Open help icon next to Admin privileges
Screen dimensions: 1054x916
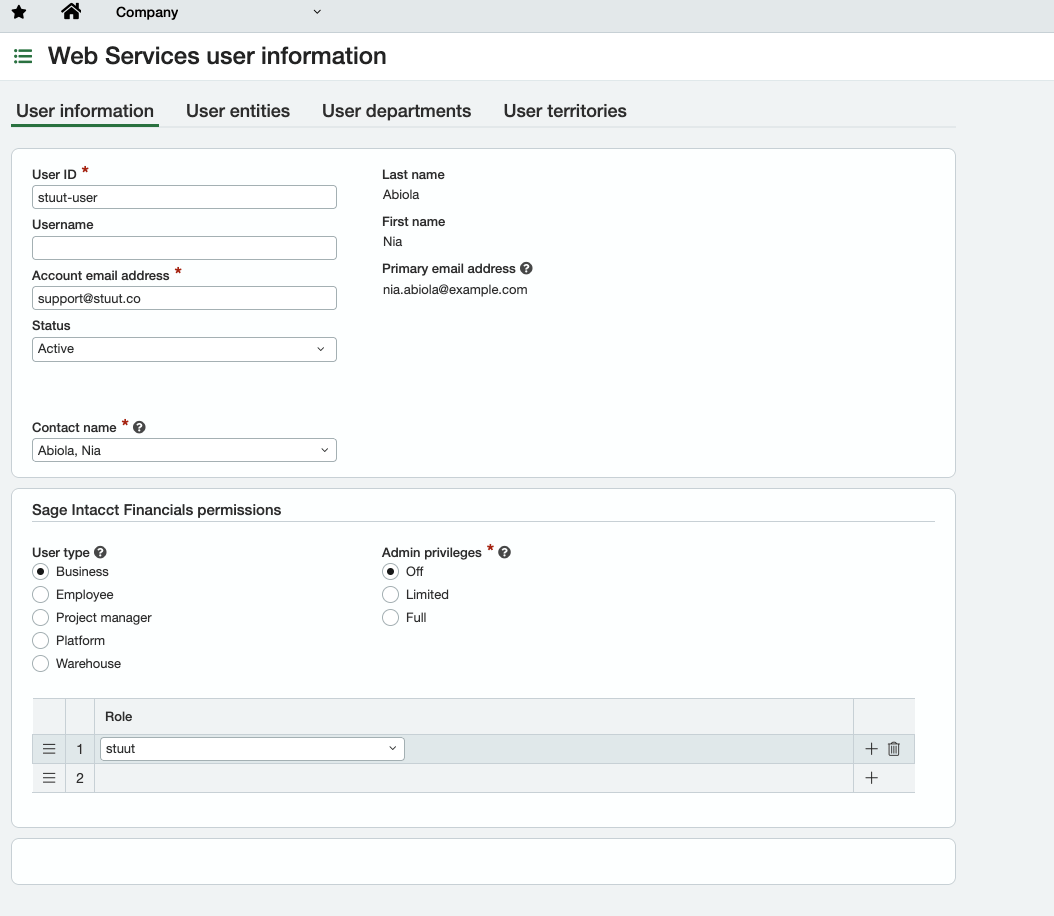[504, 552]
